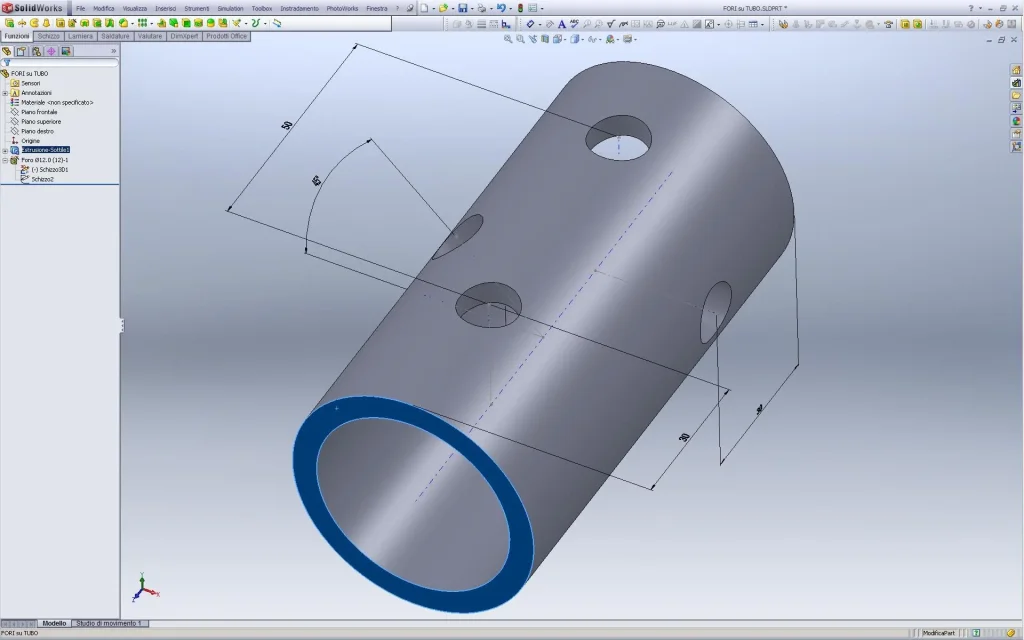Open the Toolbox menu
Screen dimensions: 1024x640
pos(262,8)
